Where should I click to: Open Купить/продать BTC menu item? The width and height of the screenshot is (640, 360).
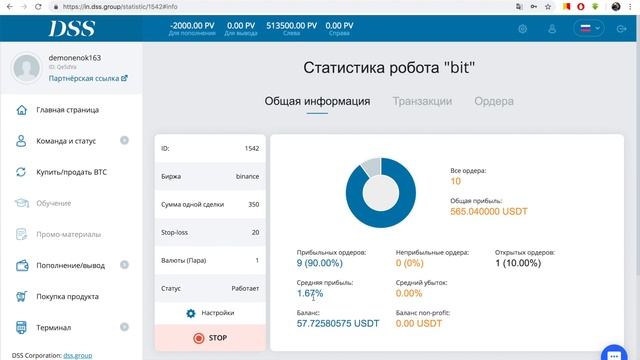pyautogui.click(x=71, y=172)
